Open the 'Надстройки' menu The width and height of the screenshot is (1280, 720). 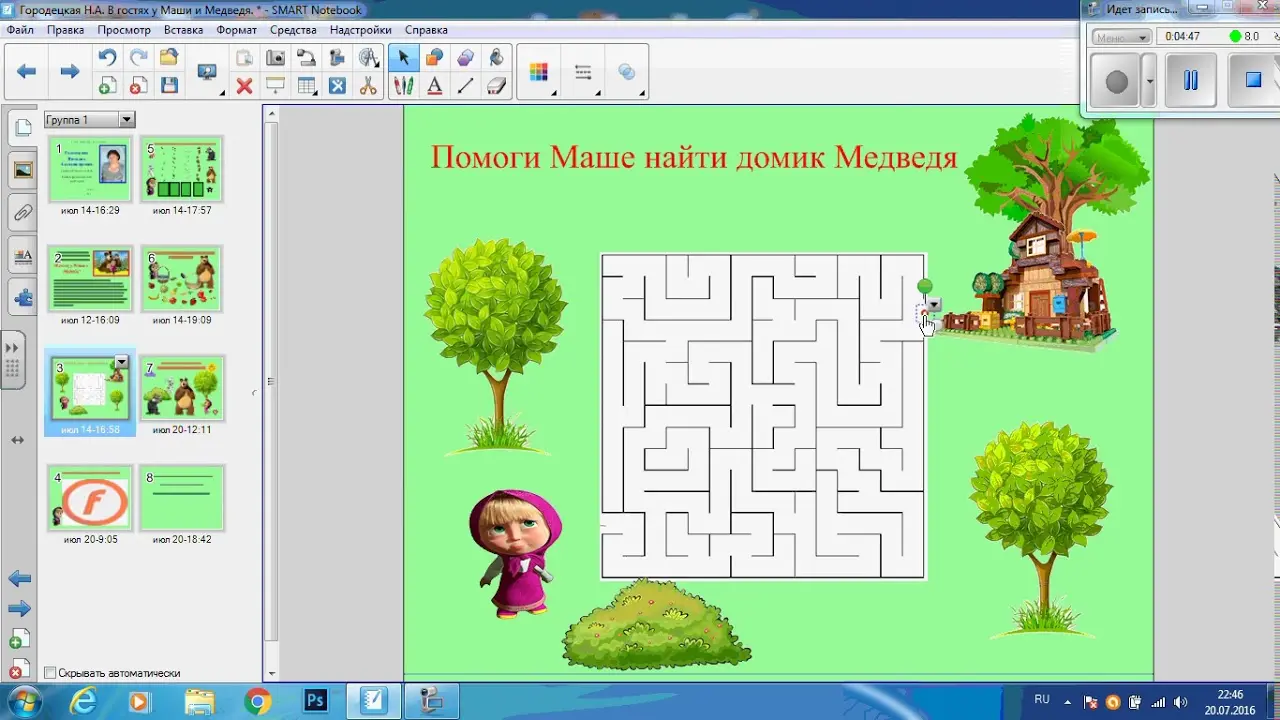tap(360, 30)
